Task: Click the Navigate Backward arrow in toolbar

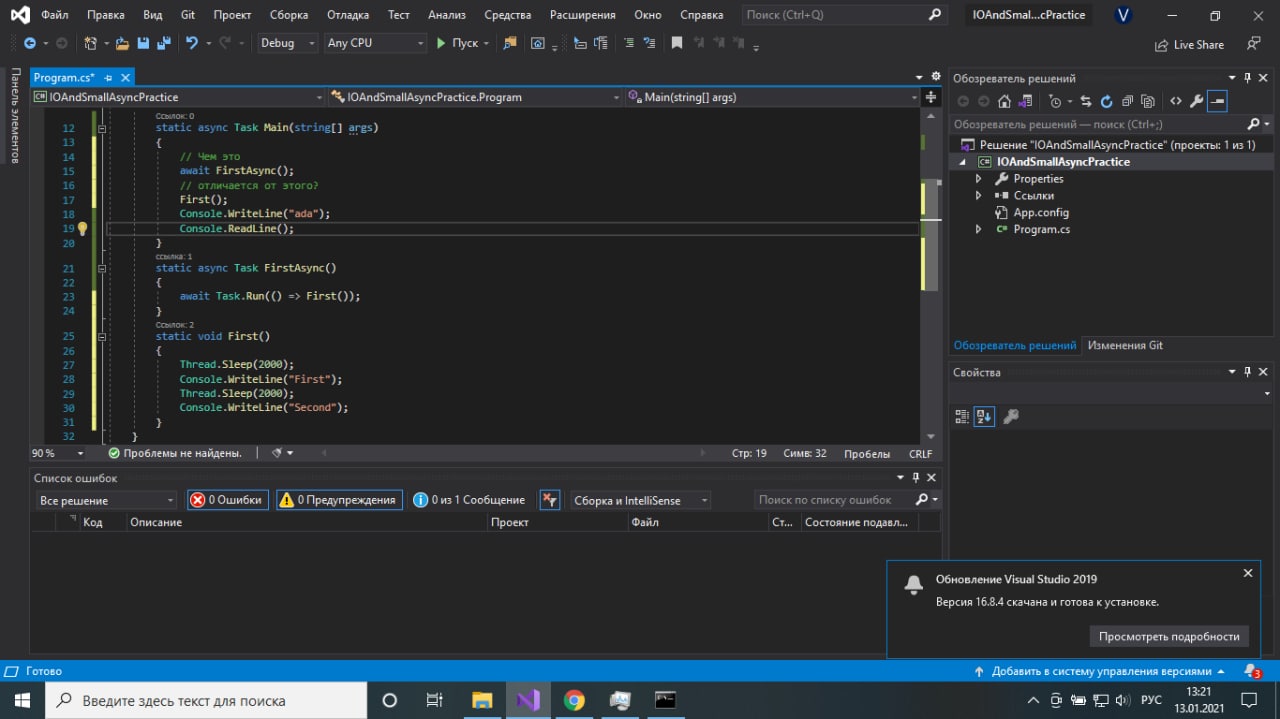Action: click(x=29, y=43)
